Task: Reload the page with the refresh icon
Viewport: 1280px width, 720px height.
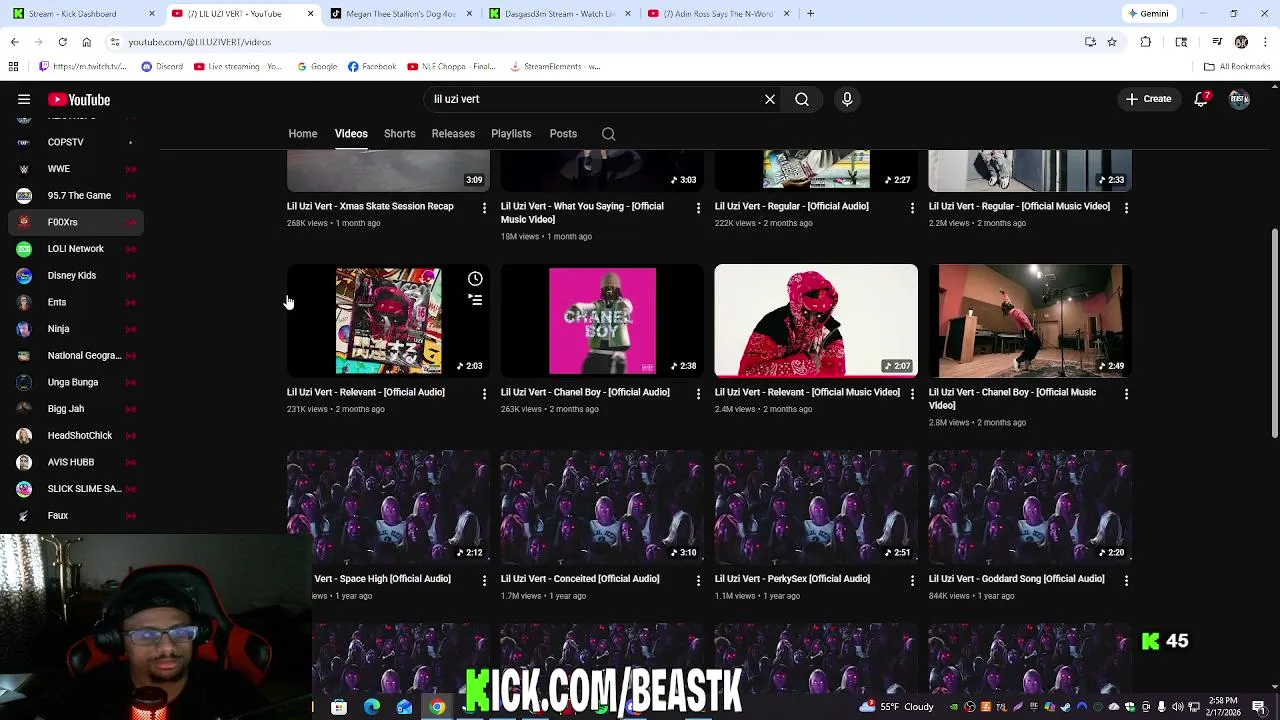Action: [62, 42]
